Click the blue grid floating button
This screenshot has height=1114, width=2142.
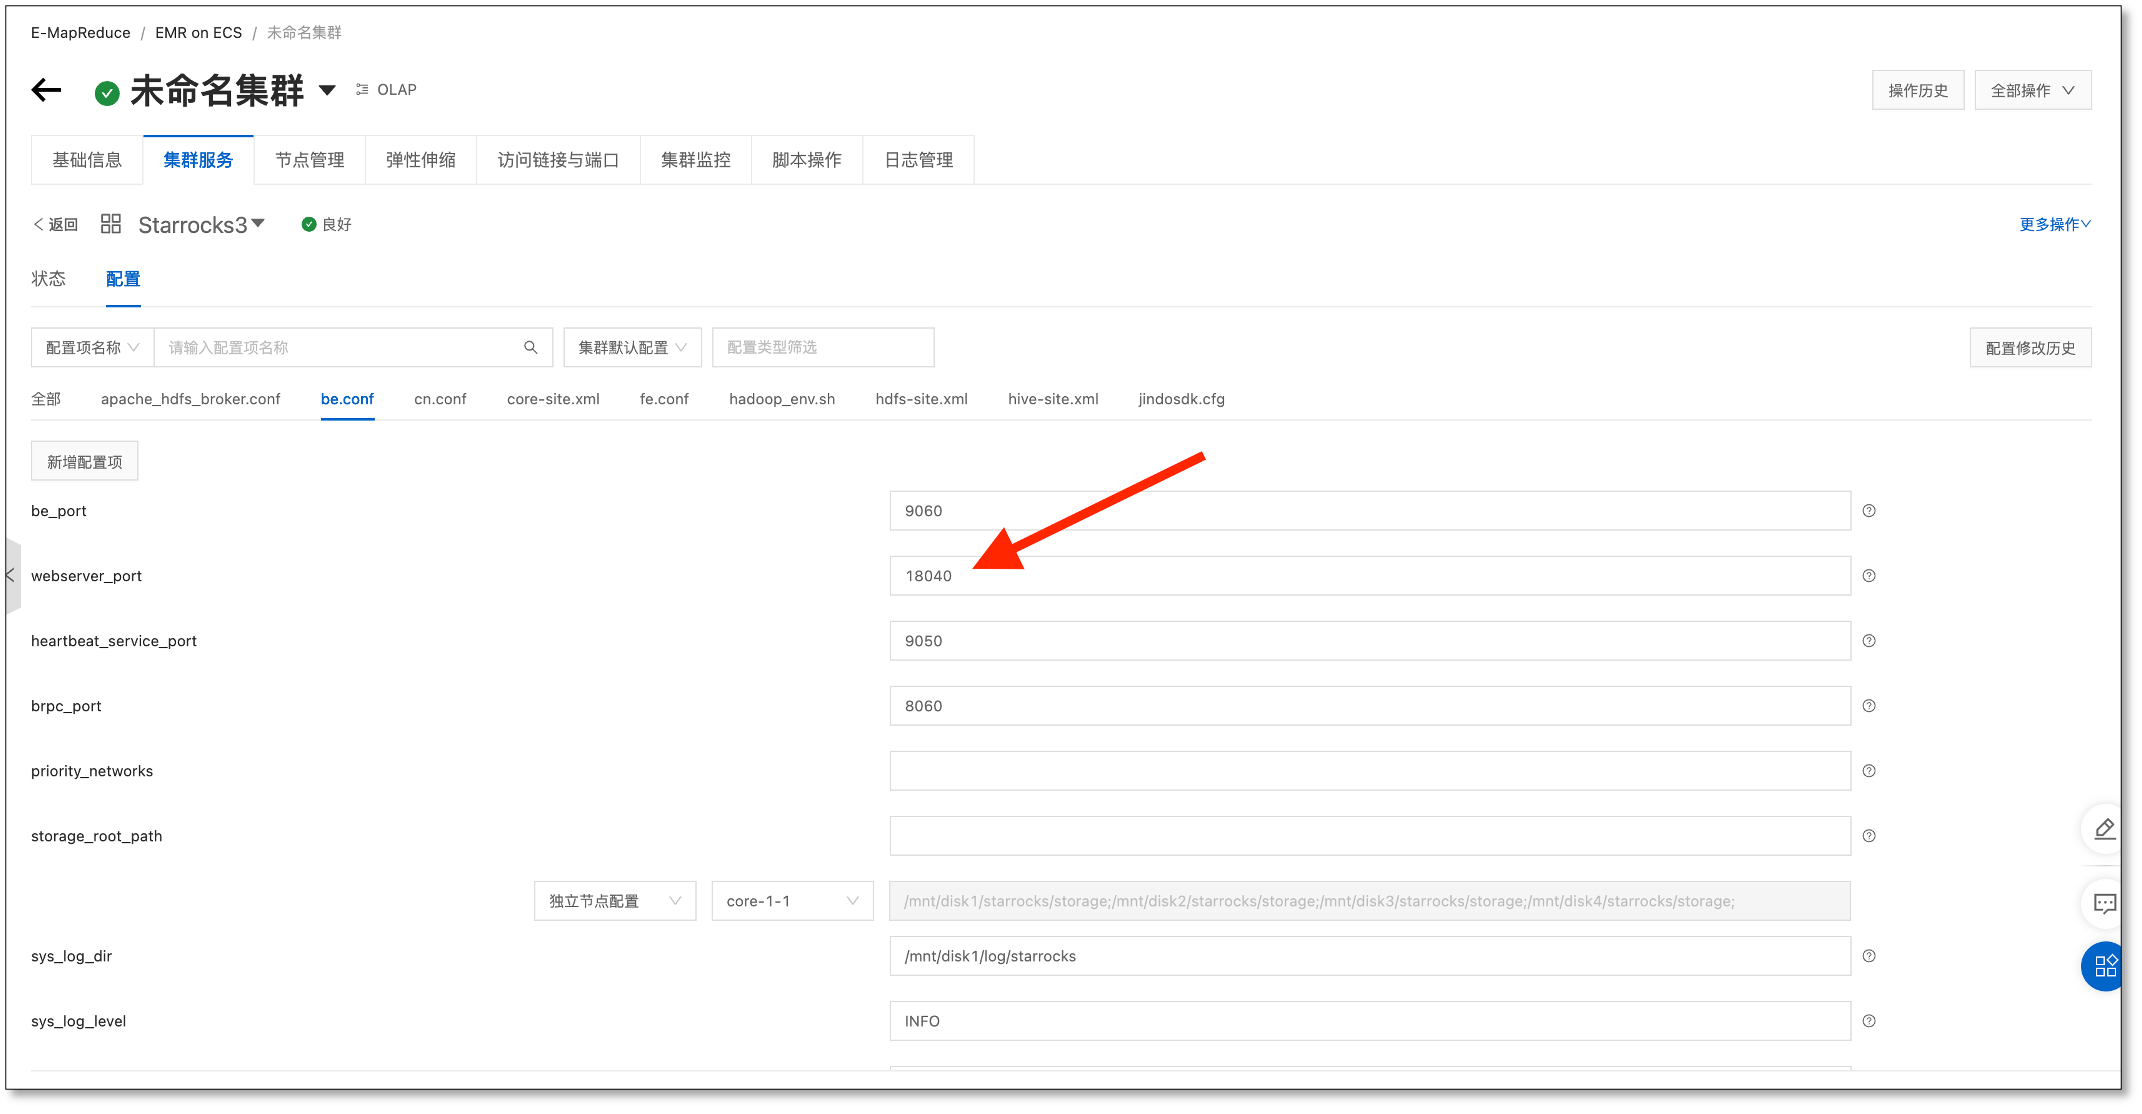coord(2104,966)
